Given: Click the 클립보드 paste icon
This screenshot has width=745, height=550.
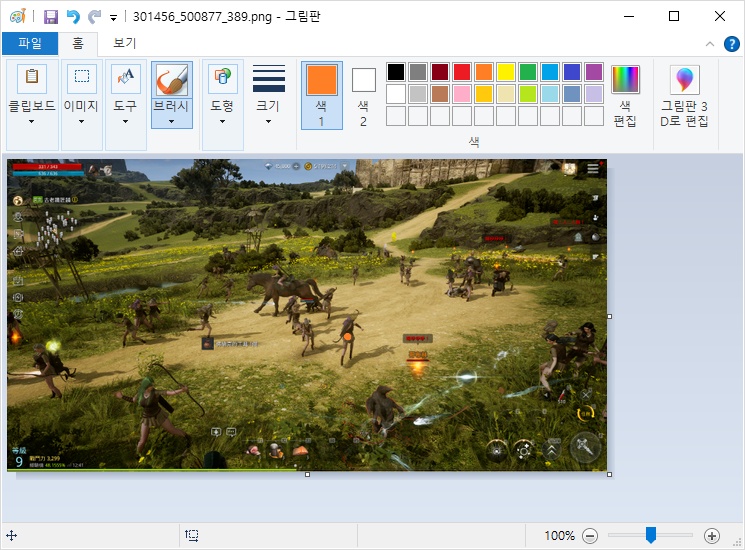Looking at the screenshot, I should click(x=32, y=78).
